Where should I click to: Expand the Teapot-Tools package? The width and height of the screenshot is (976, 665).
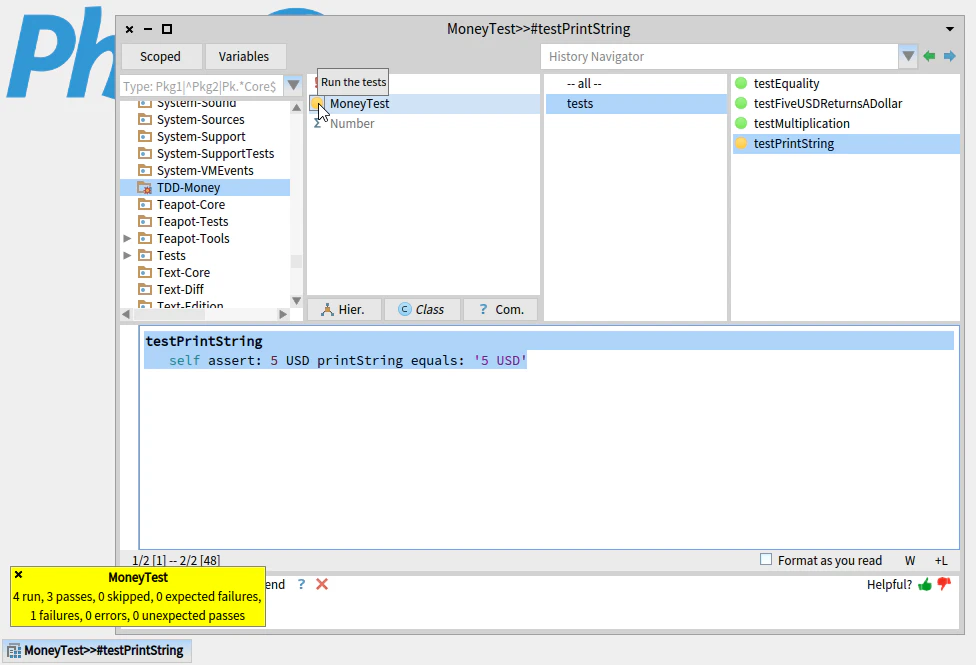(x=127, y=238)
